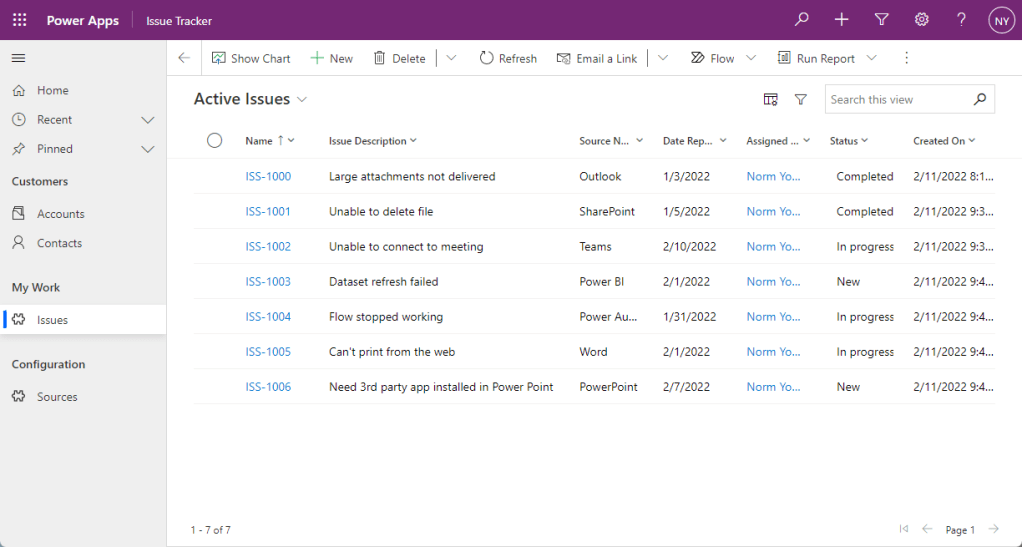Open the more commands ellipsis

point(907,58)
